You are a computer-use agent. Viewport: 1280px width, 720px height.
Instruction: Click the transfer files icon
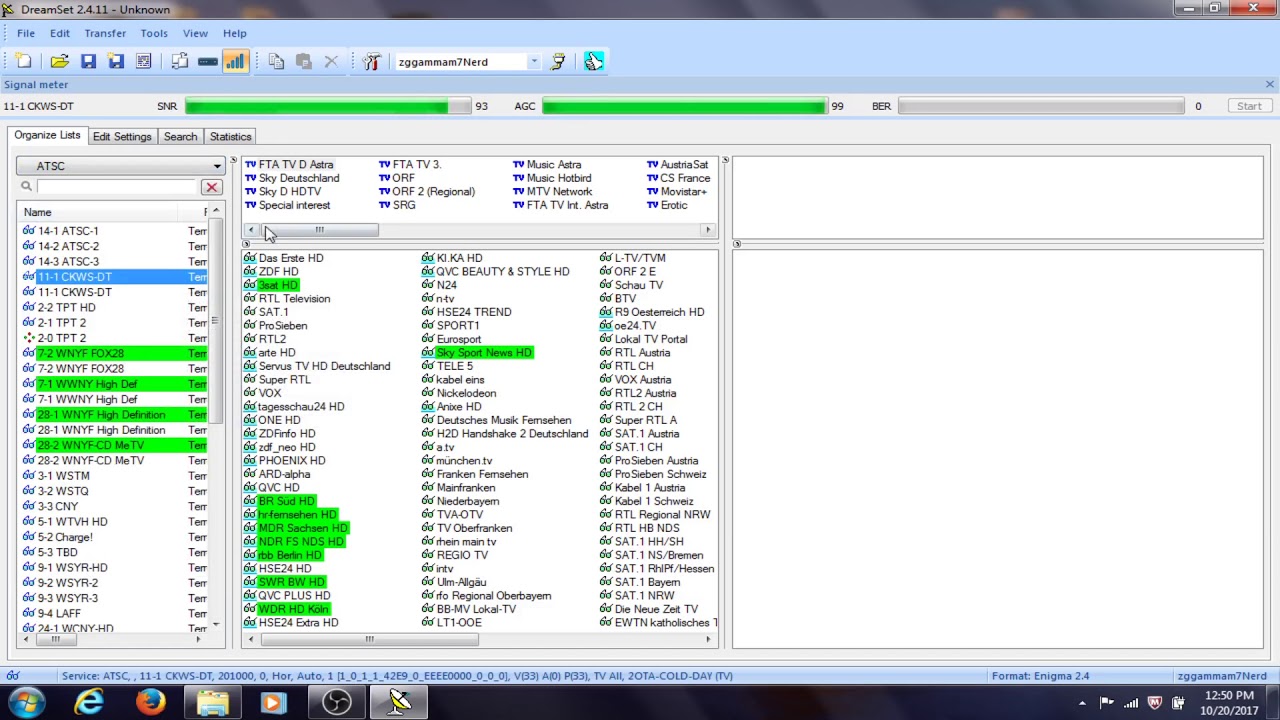pos(180,62)
